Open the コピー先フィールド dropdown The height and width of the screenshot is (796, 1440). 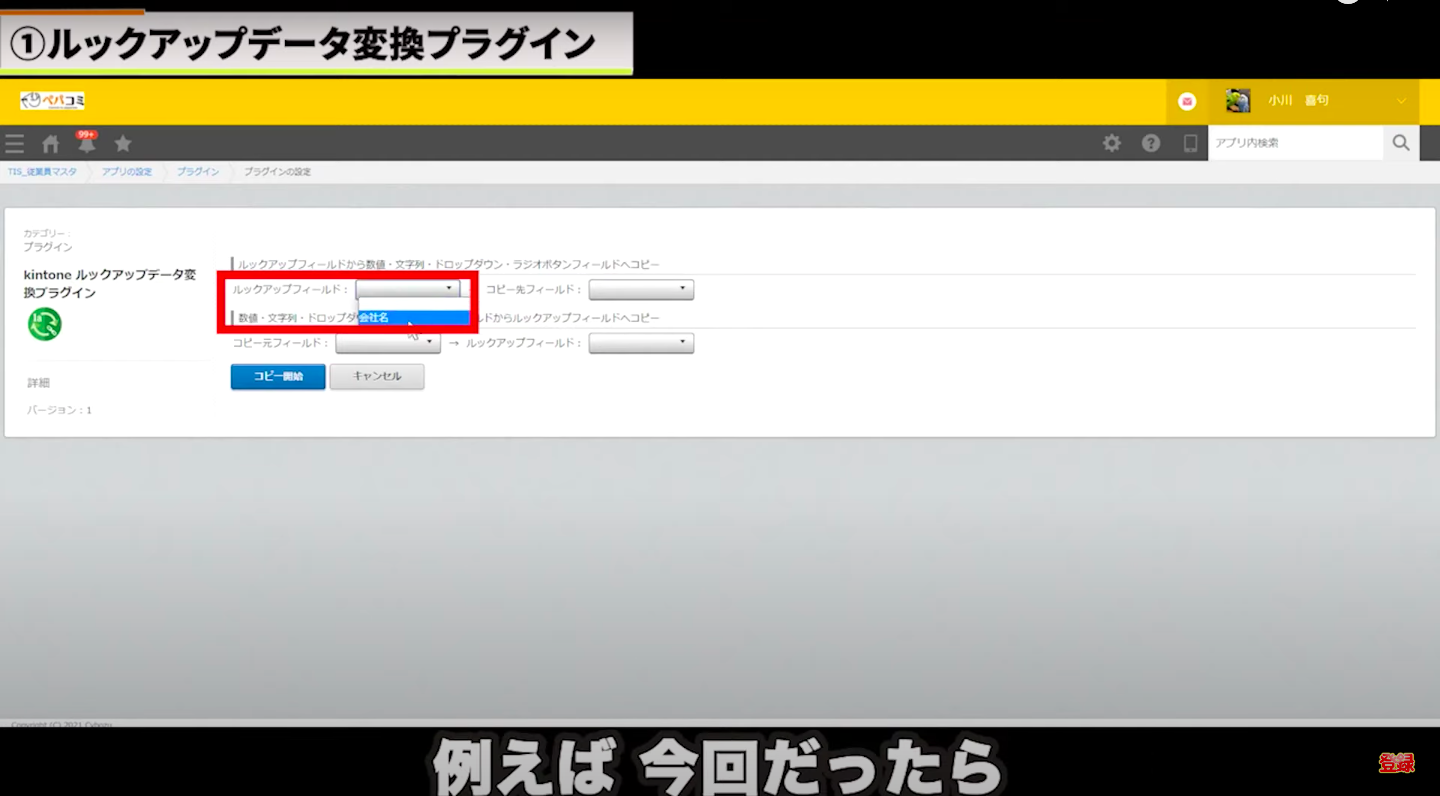(x=641, y=289)
